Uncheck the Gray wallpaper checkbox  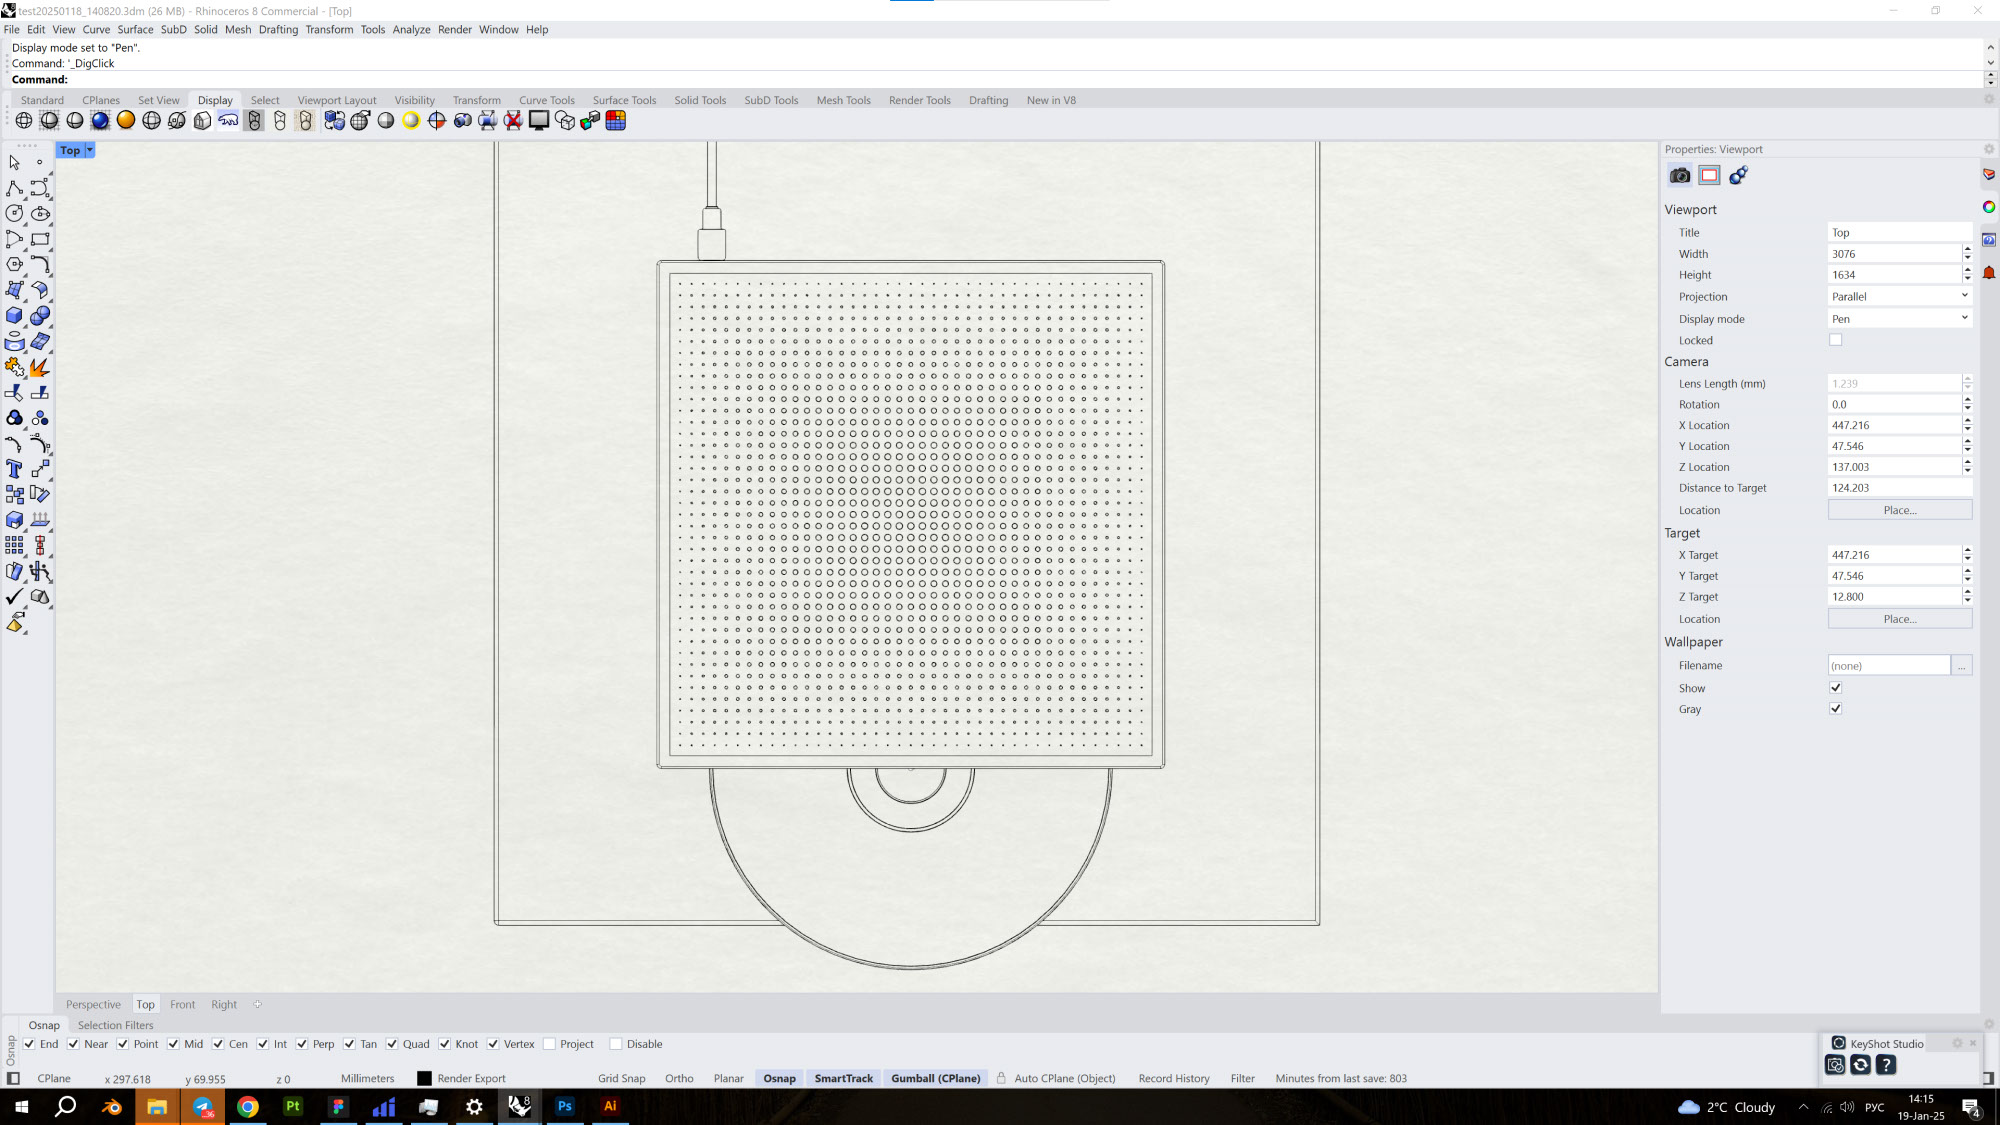pos(1835,709)
